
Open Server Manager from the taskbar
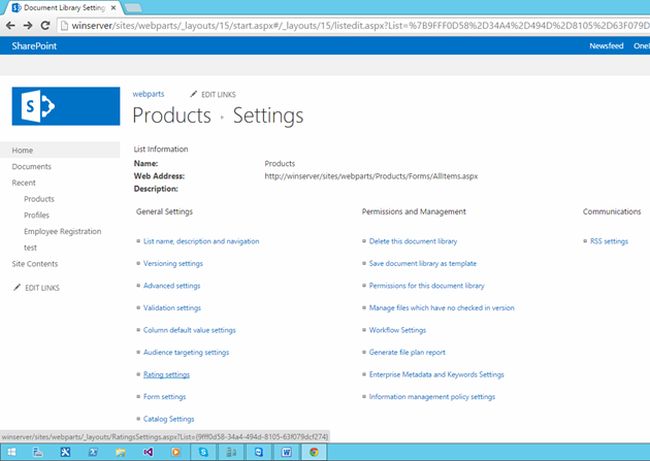point(38,452)
